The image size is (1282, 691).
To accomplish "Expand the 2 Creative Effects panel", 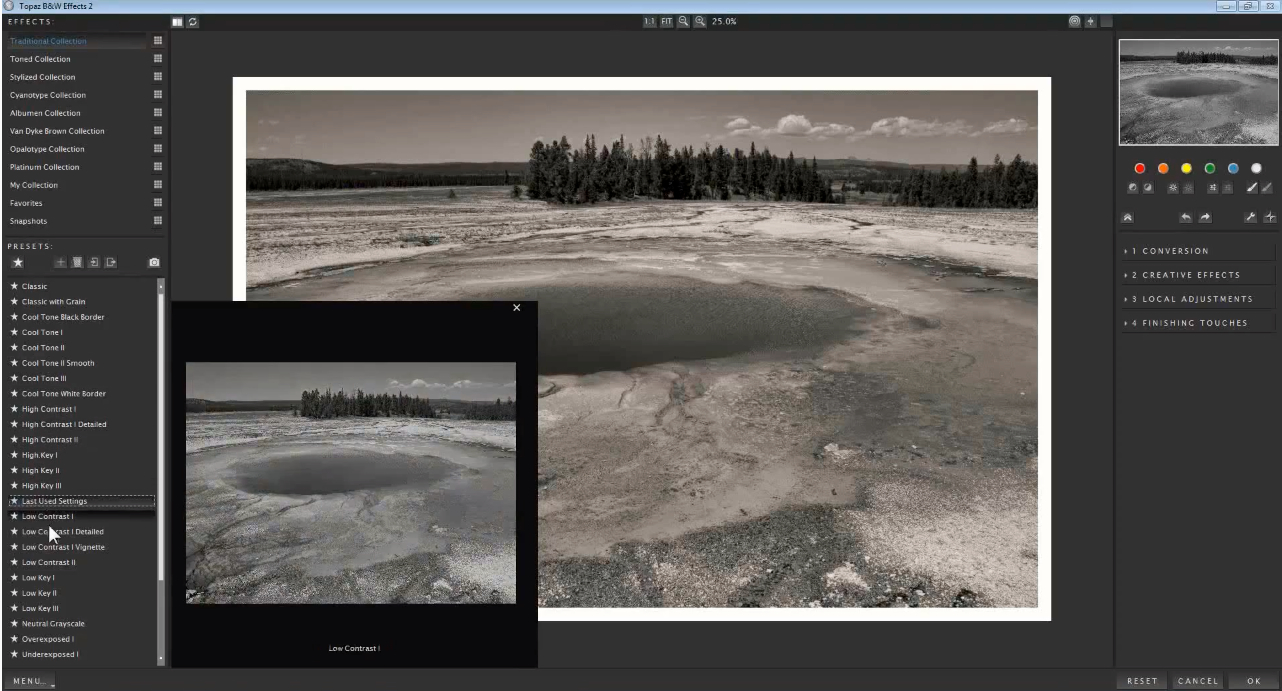I will click(1198, 275).
